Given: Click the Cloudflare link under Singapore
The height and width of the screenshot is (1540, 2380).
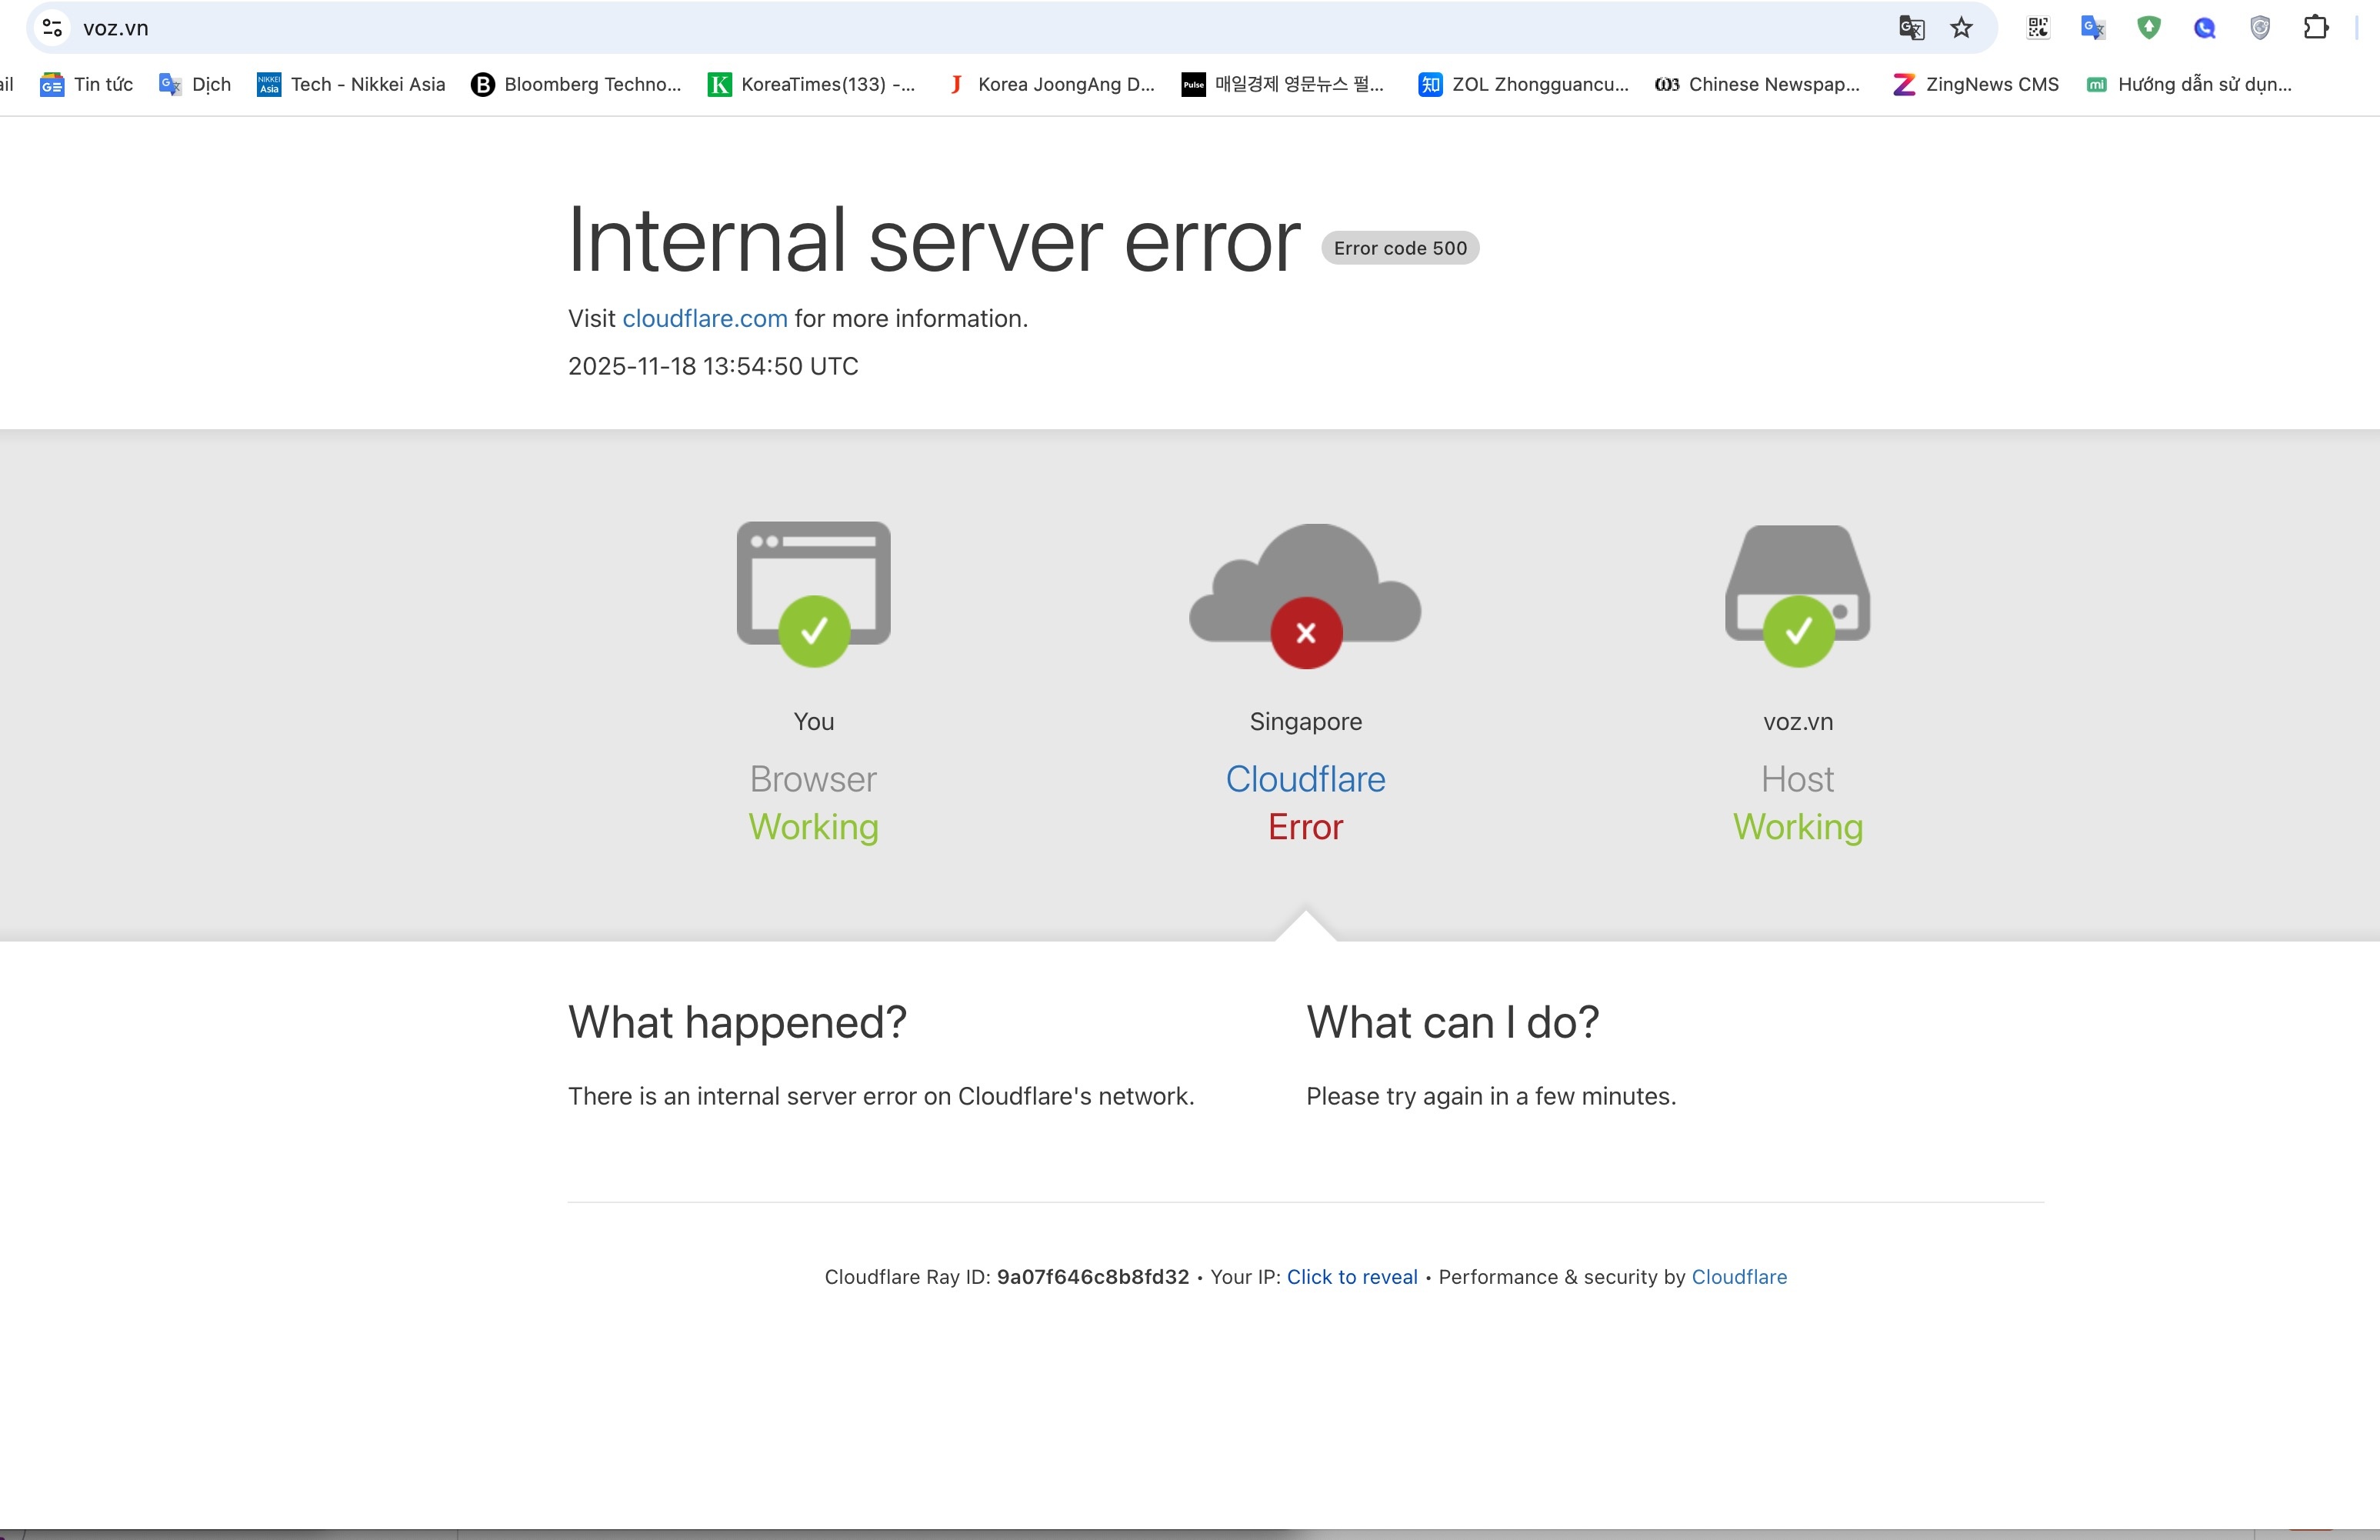Looking at the screenshot, I should coord(1305,779).
